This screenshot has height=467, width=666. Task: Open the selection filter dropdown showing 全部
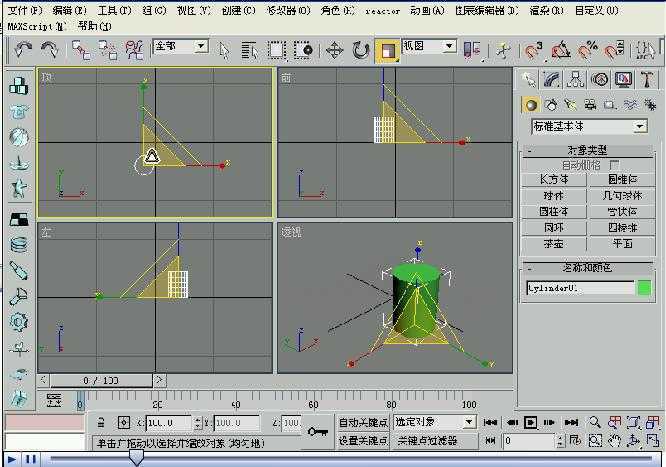[x=181, y=46]
